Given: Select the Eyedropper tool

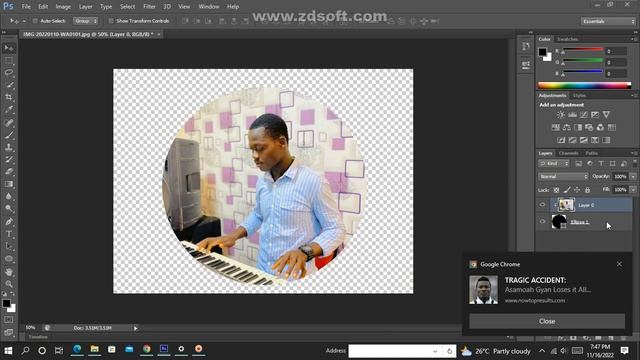Looking at the screenshot, I should tap(9, 110).
